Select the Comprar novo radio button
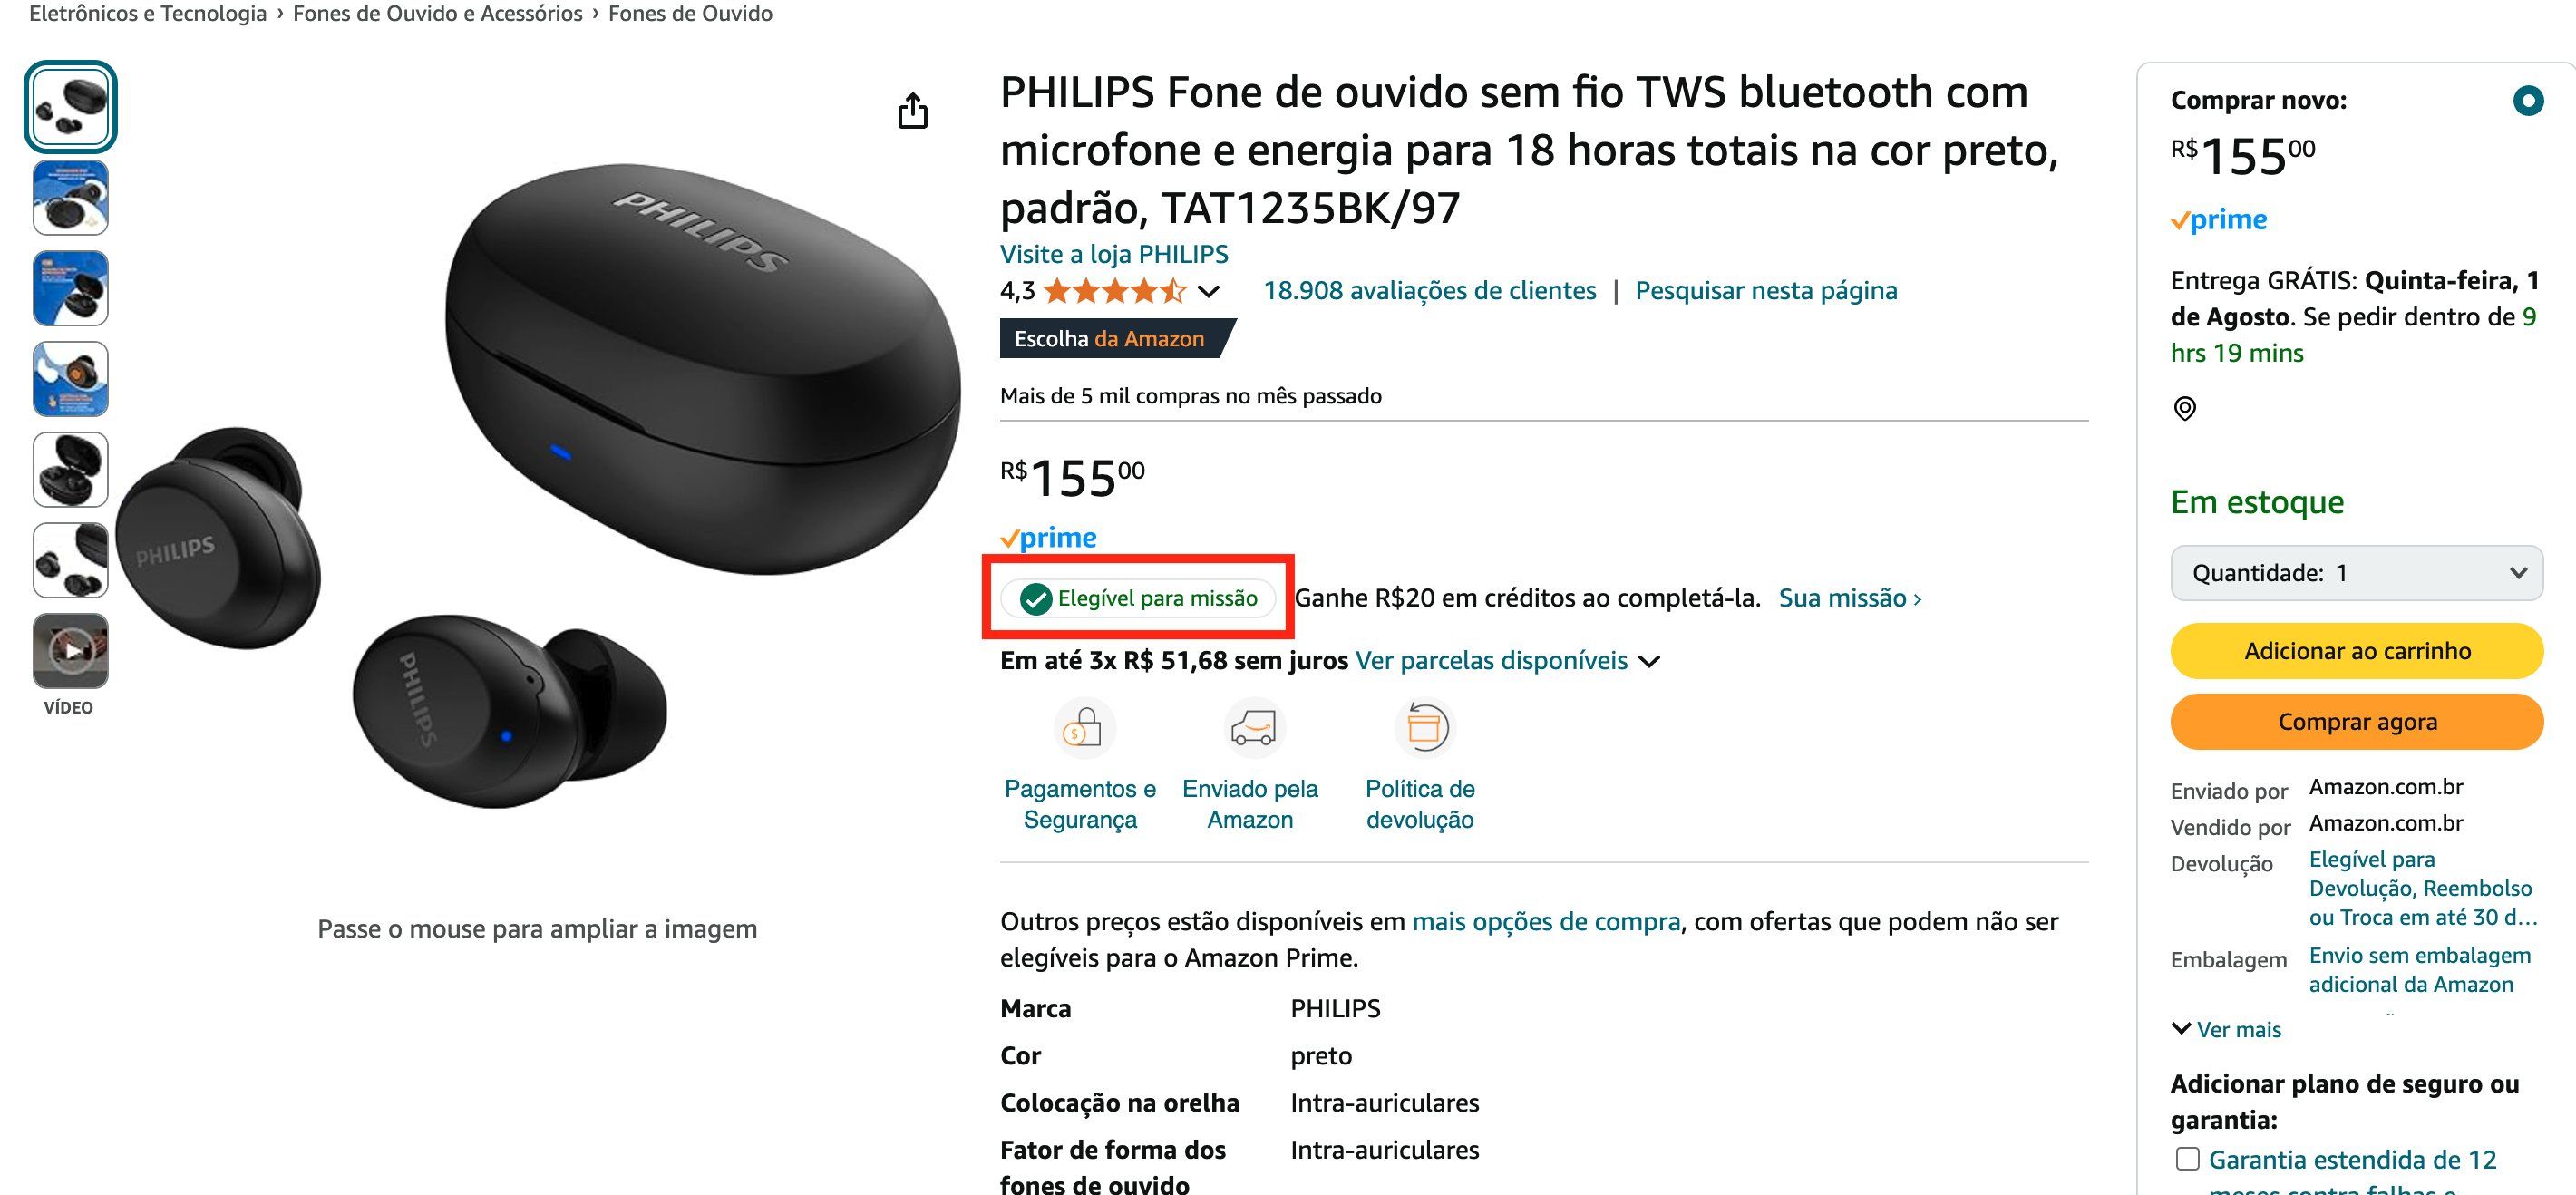 pos(2527,100)
